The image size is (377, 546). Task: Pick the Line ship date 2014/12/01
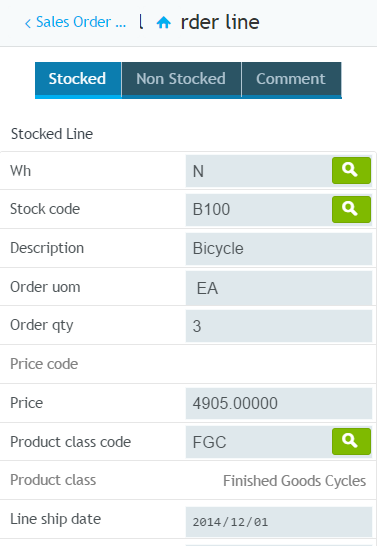click(279, 522)
